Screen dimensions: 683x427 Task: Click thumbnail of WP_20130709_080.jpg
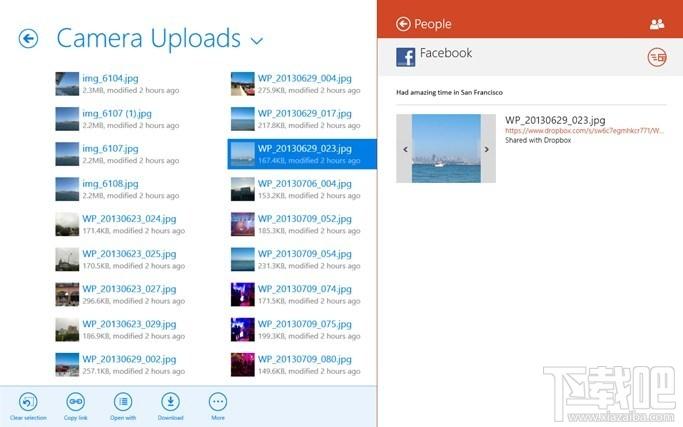pos(243,365)
